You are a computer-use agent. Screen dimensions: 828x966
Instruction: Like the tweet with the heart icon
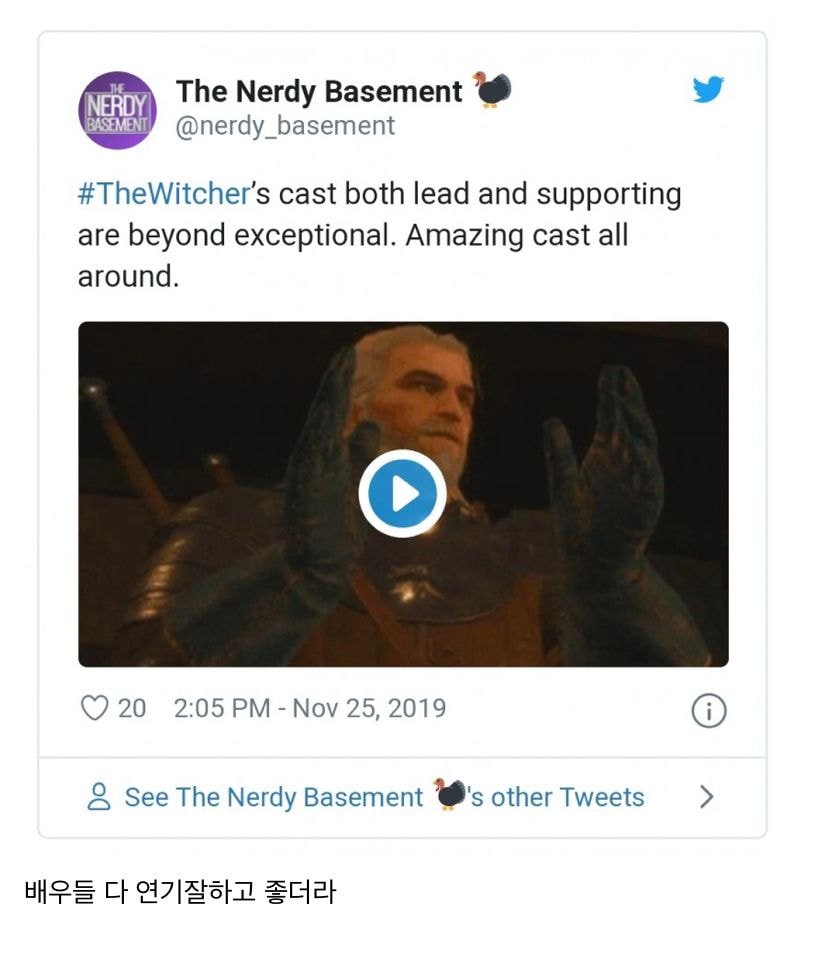(x=94, y=709)
